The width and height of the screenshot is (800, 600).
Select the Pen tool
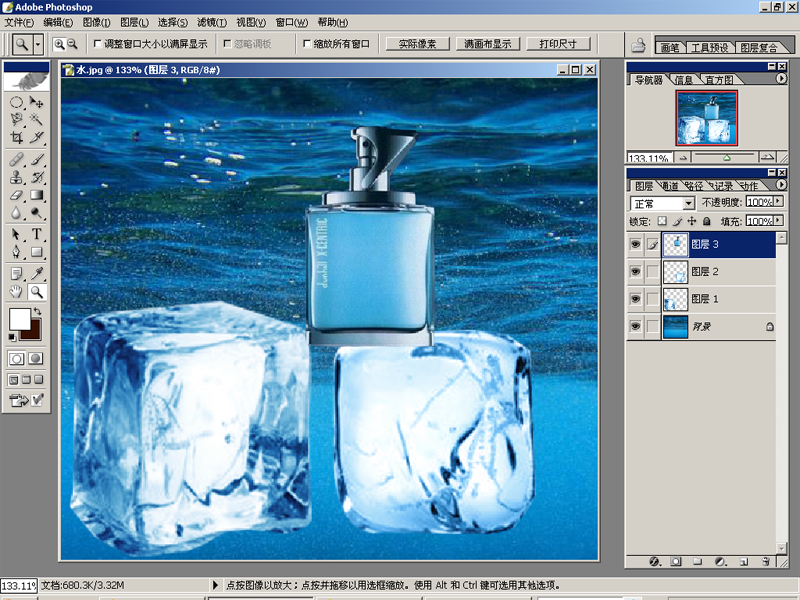[x=16, y=252]
